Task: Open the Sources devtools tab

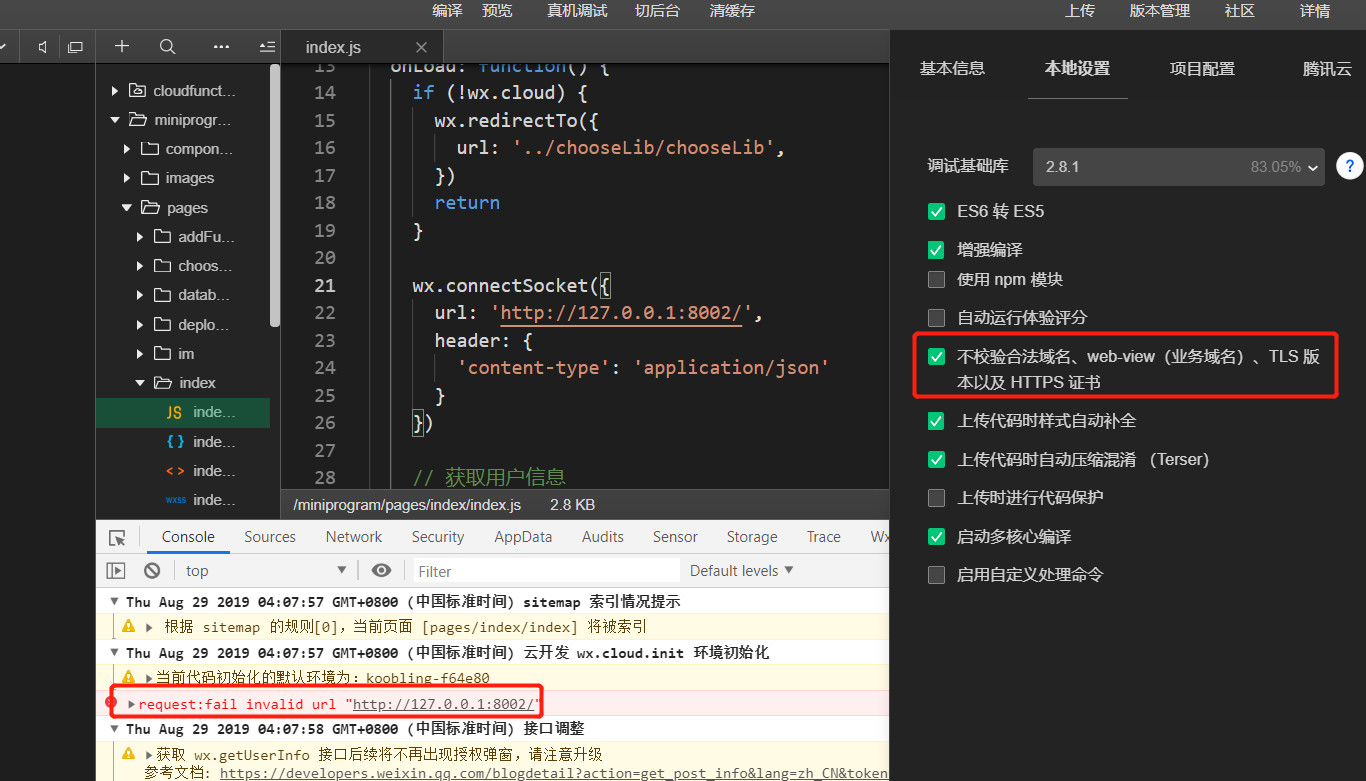Action: [270, 537]
